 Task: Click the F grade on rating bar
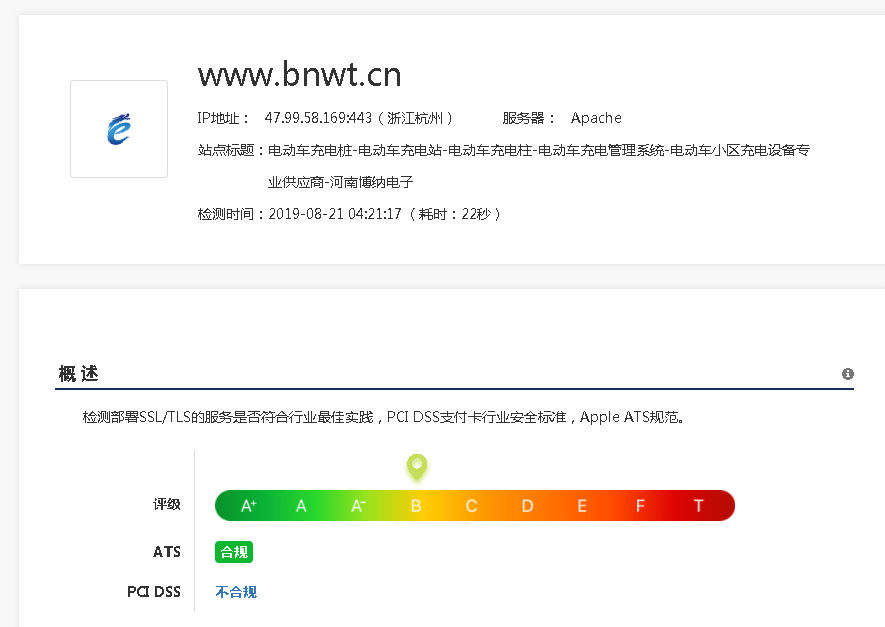click(640, 505)
